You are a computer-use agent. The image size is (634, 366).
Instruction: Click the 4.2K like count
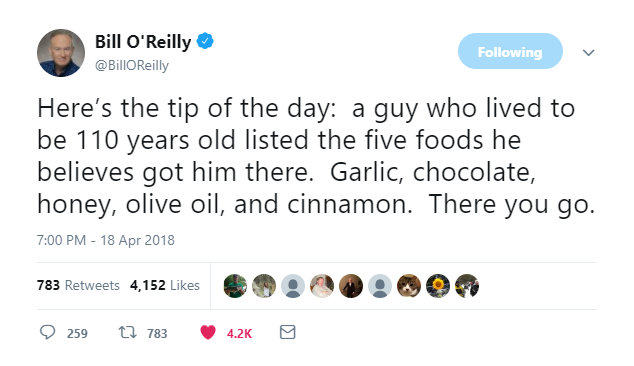[239, 333]
